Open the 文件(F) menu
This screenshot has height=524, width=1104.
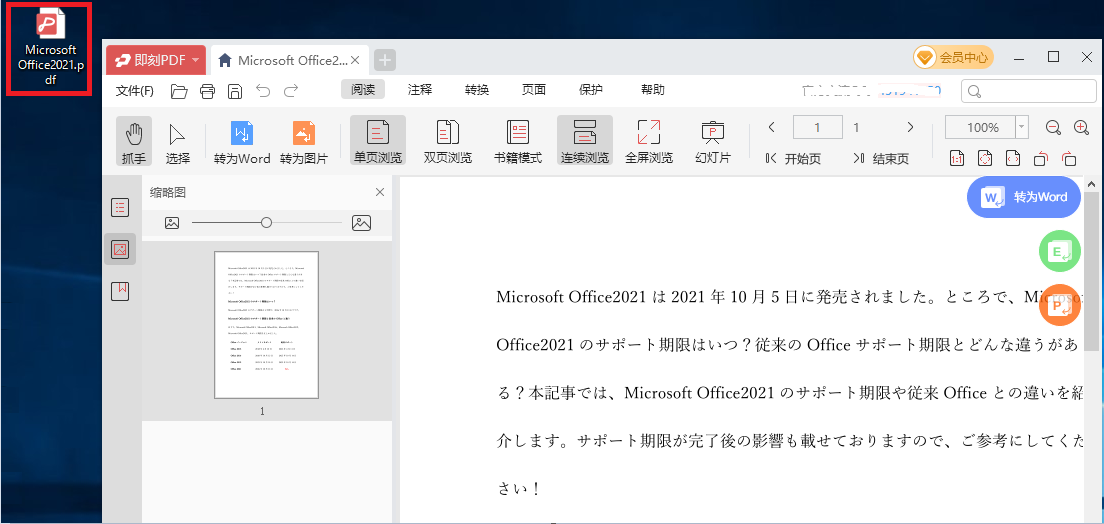click(134, 91)
